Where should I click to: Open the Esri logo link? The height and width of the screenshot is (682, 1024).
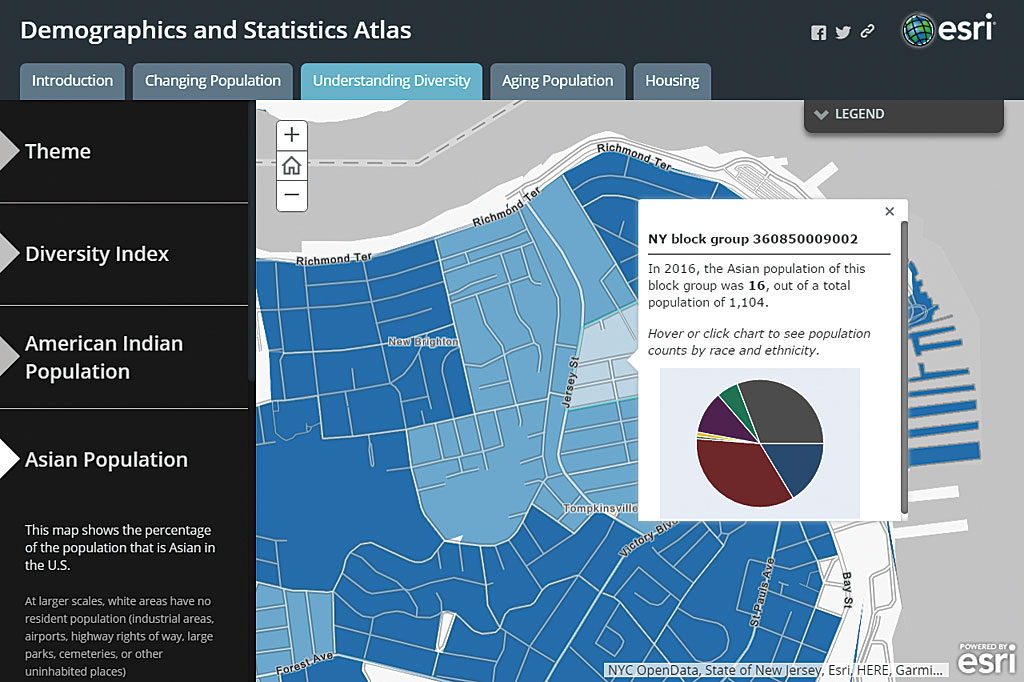point(948,30)
